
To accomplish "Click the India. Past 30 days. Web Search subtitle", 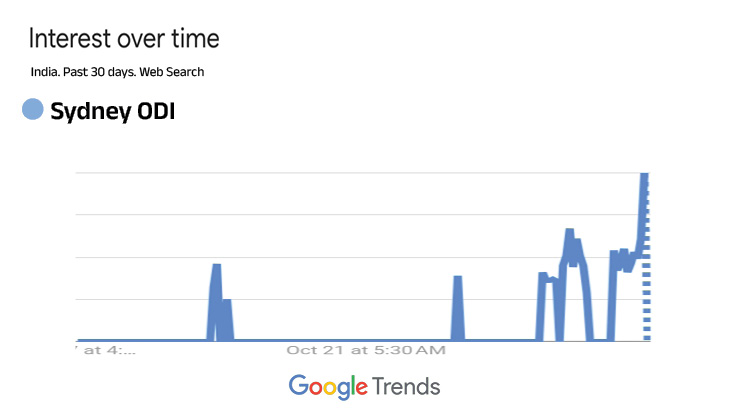I will click(118, 72).
